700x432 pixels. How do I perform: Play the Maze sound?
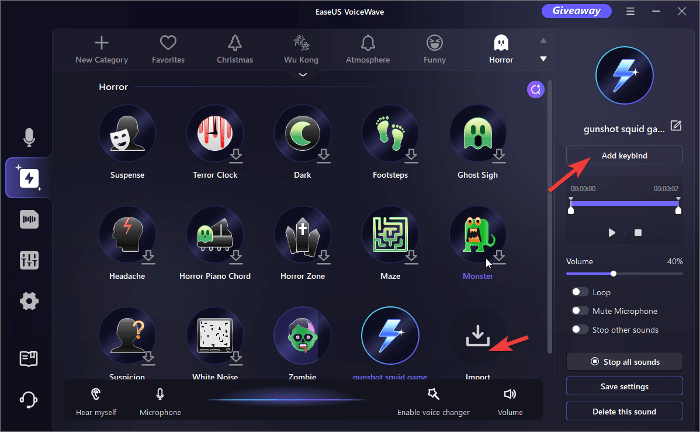pos(390,234)
